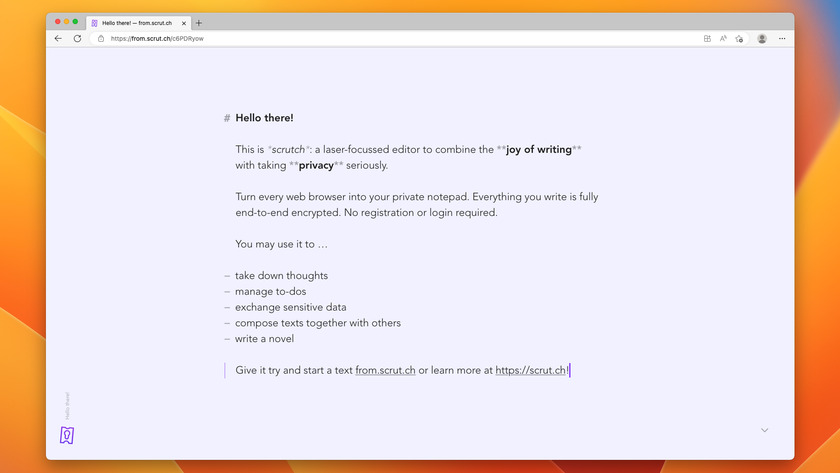Click the 'write a novel' list item
This screenshot has width=840, height=473.
264,339
